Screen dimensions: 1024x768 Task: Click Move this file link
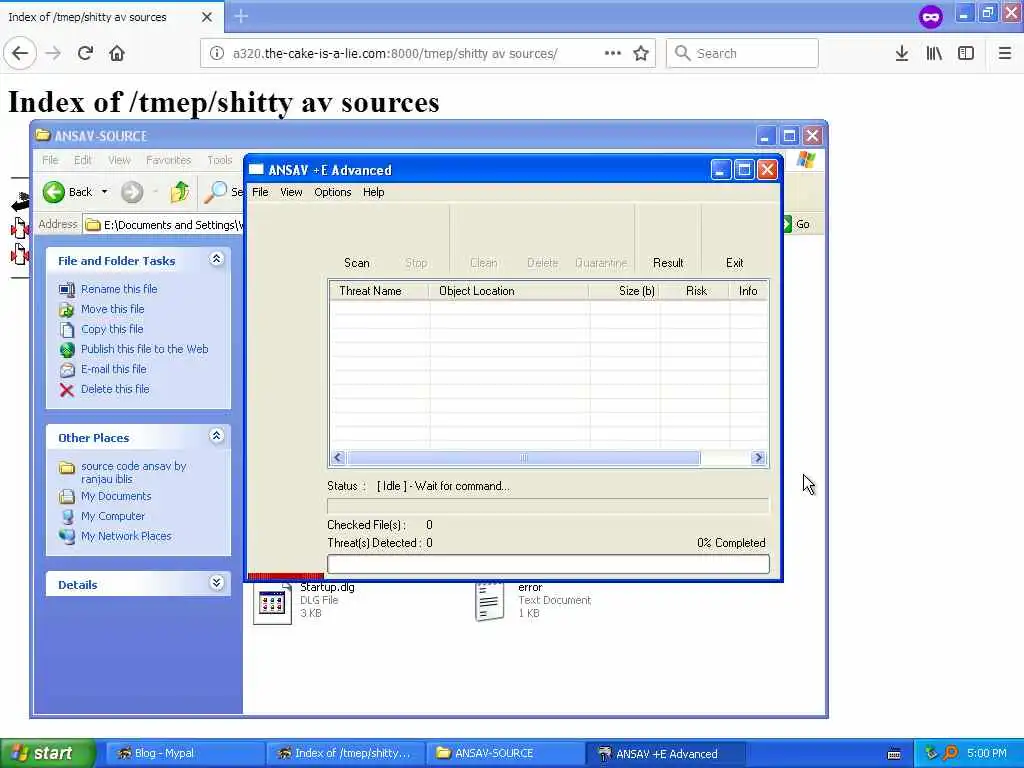[x=112, y=309]
